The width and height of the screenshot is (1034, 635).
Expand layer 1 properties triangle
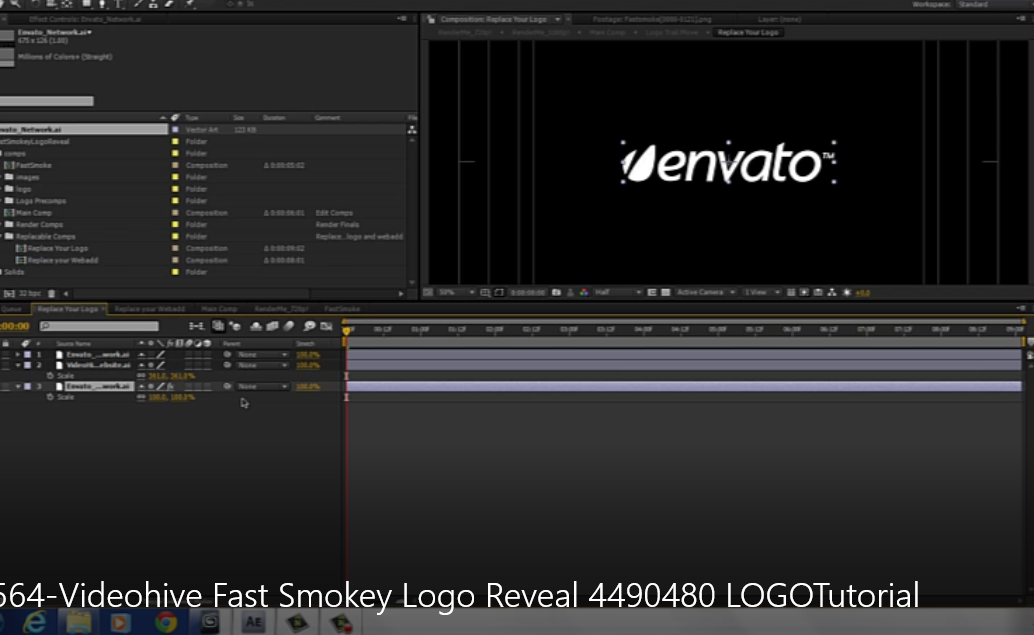point(18,355)
